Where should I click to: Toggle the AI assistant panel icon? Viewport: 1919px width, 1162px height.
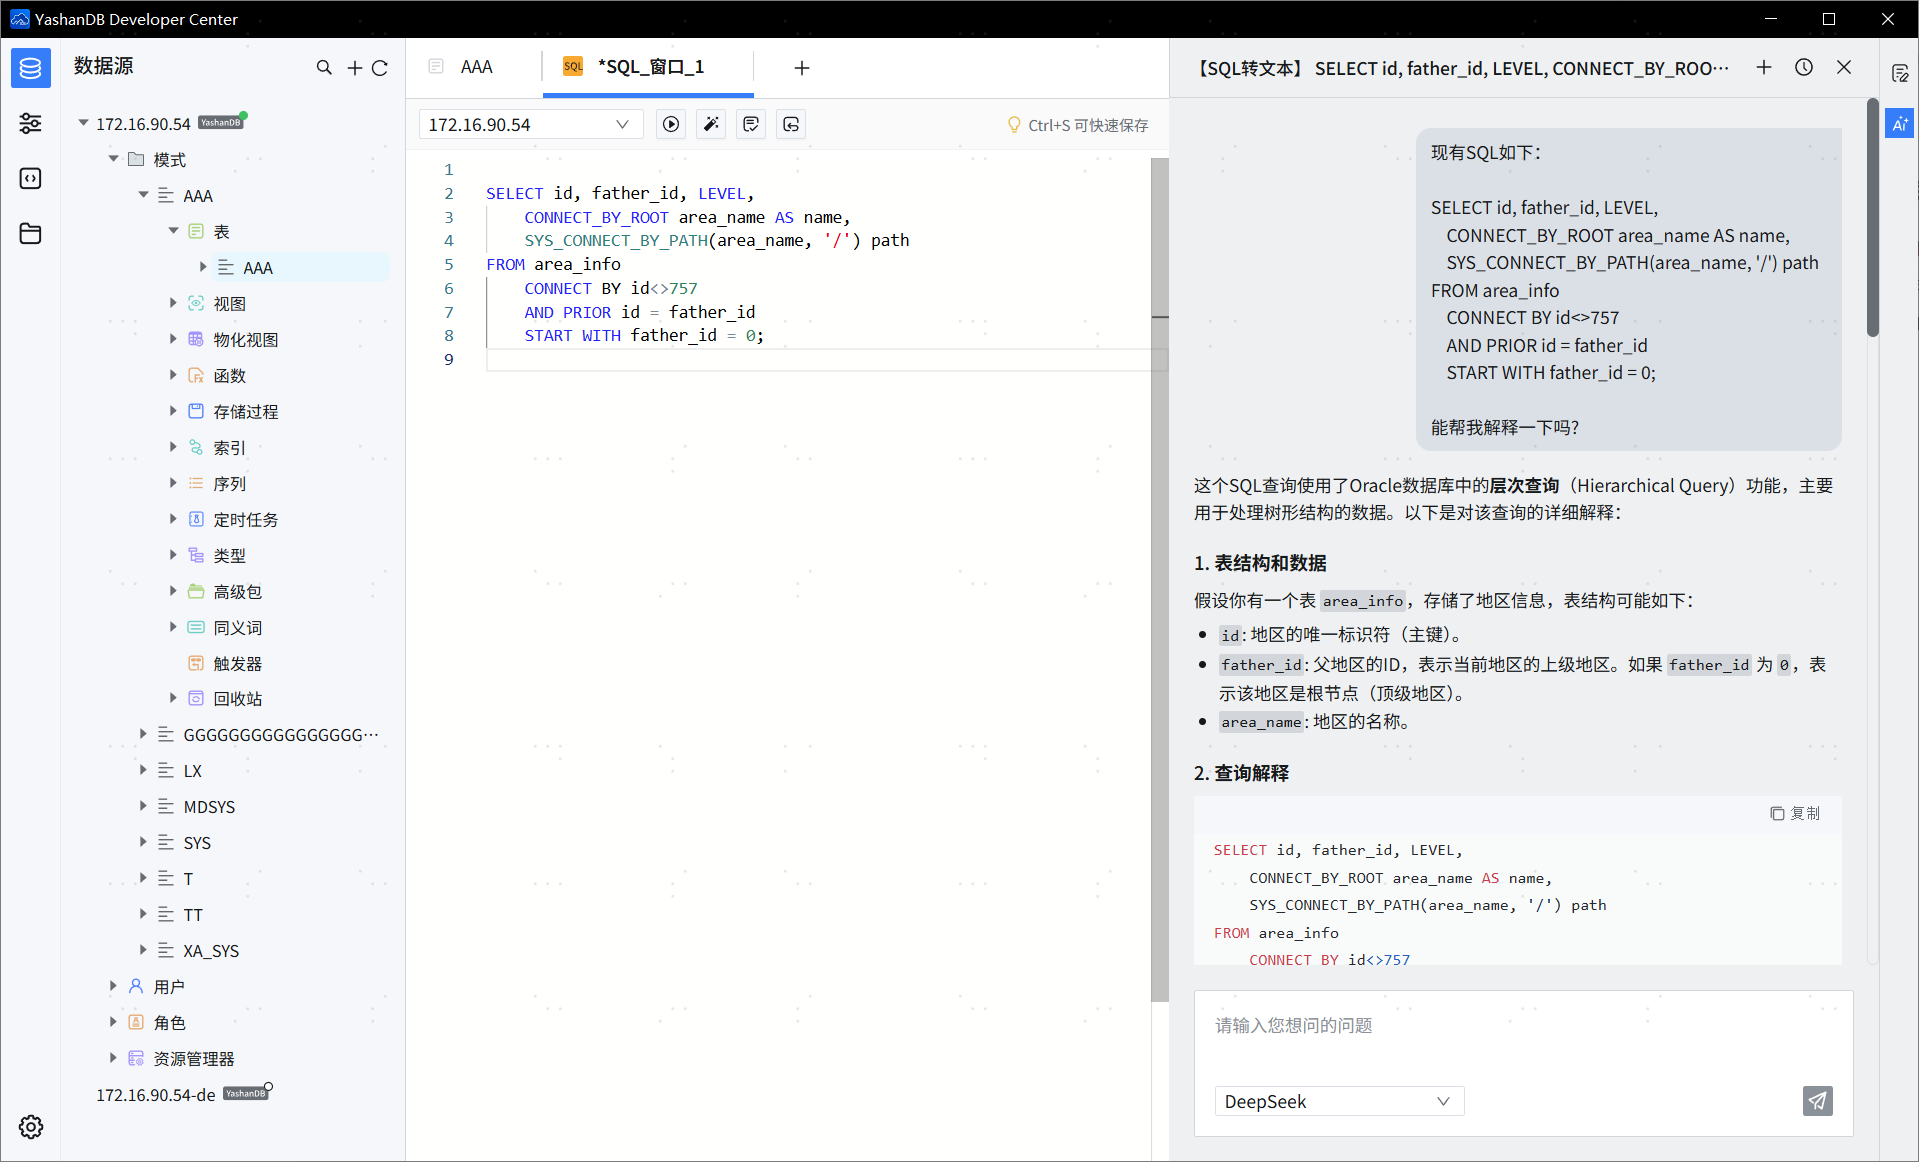(x=1899, y=124)
